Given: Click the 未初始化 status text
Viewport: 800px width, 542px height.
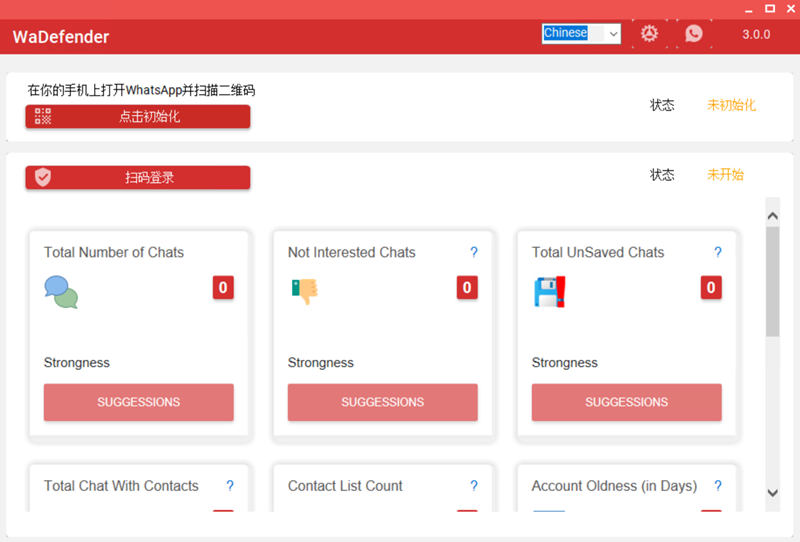Looking at the screenshot, I should pos(731,105).
